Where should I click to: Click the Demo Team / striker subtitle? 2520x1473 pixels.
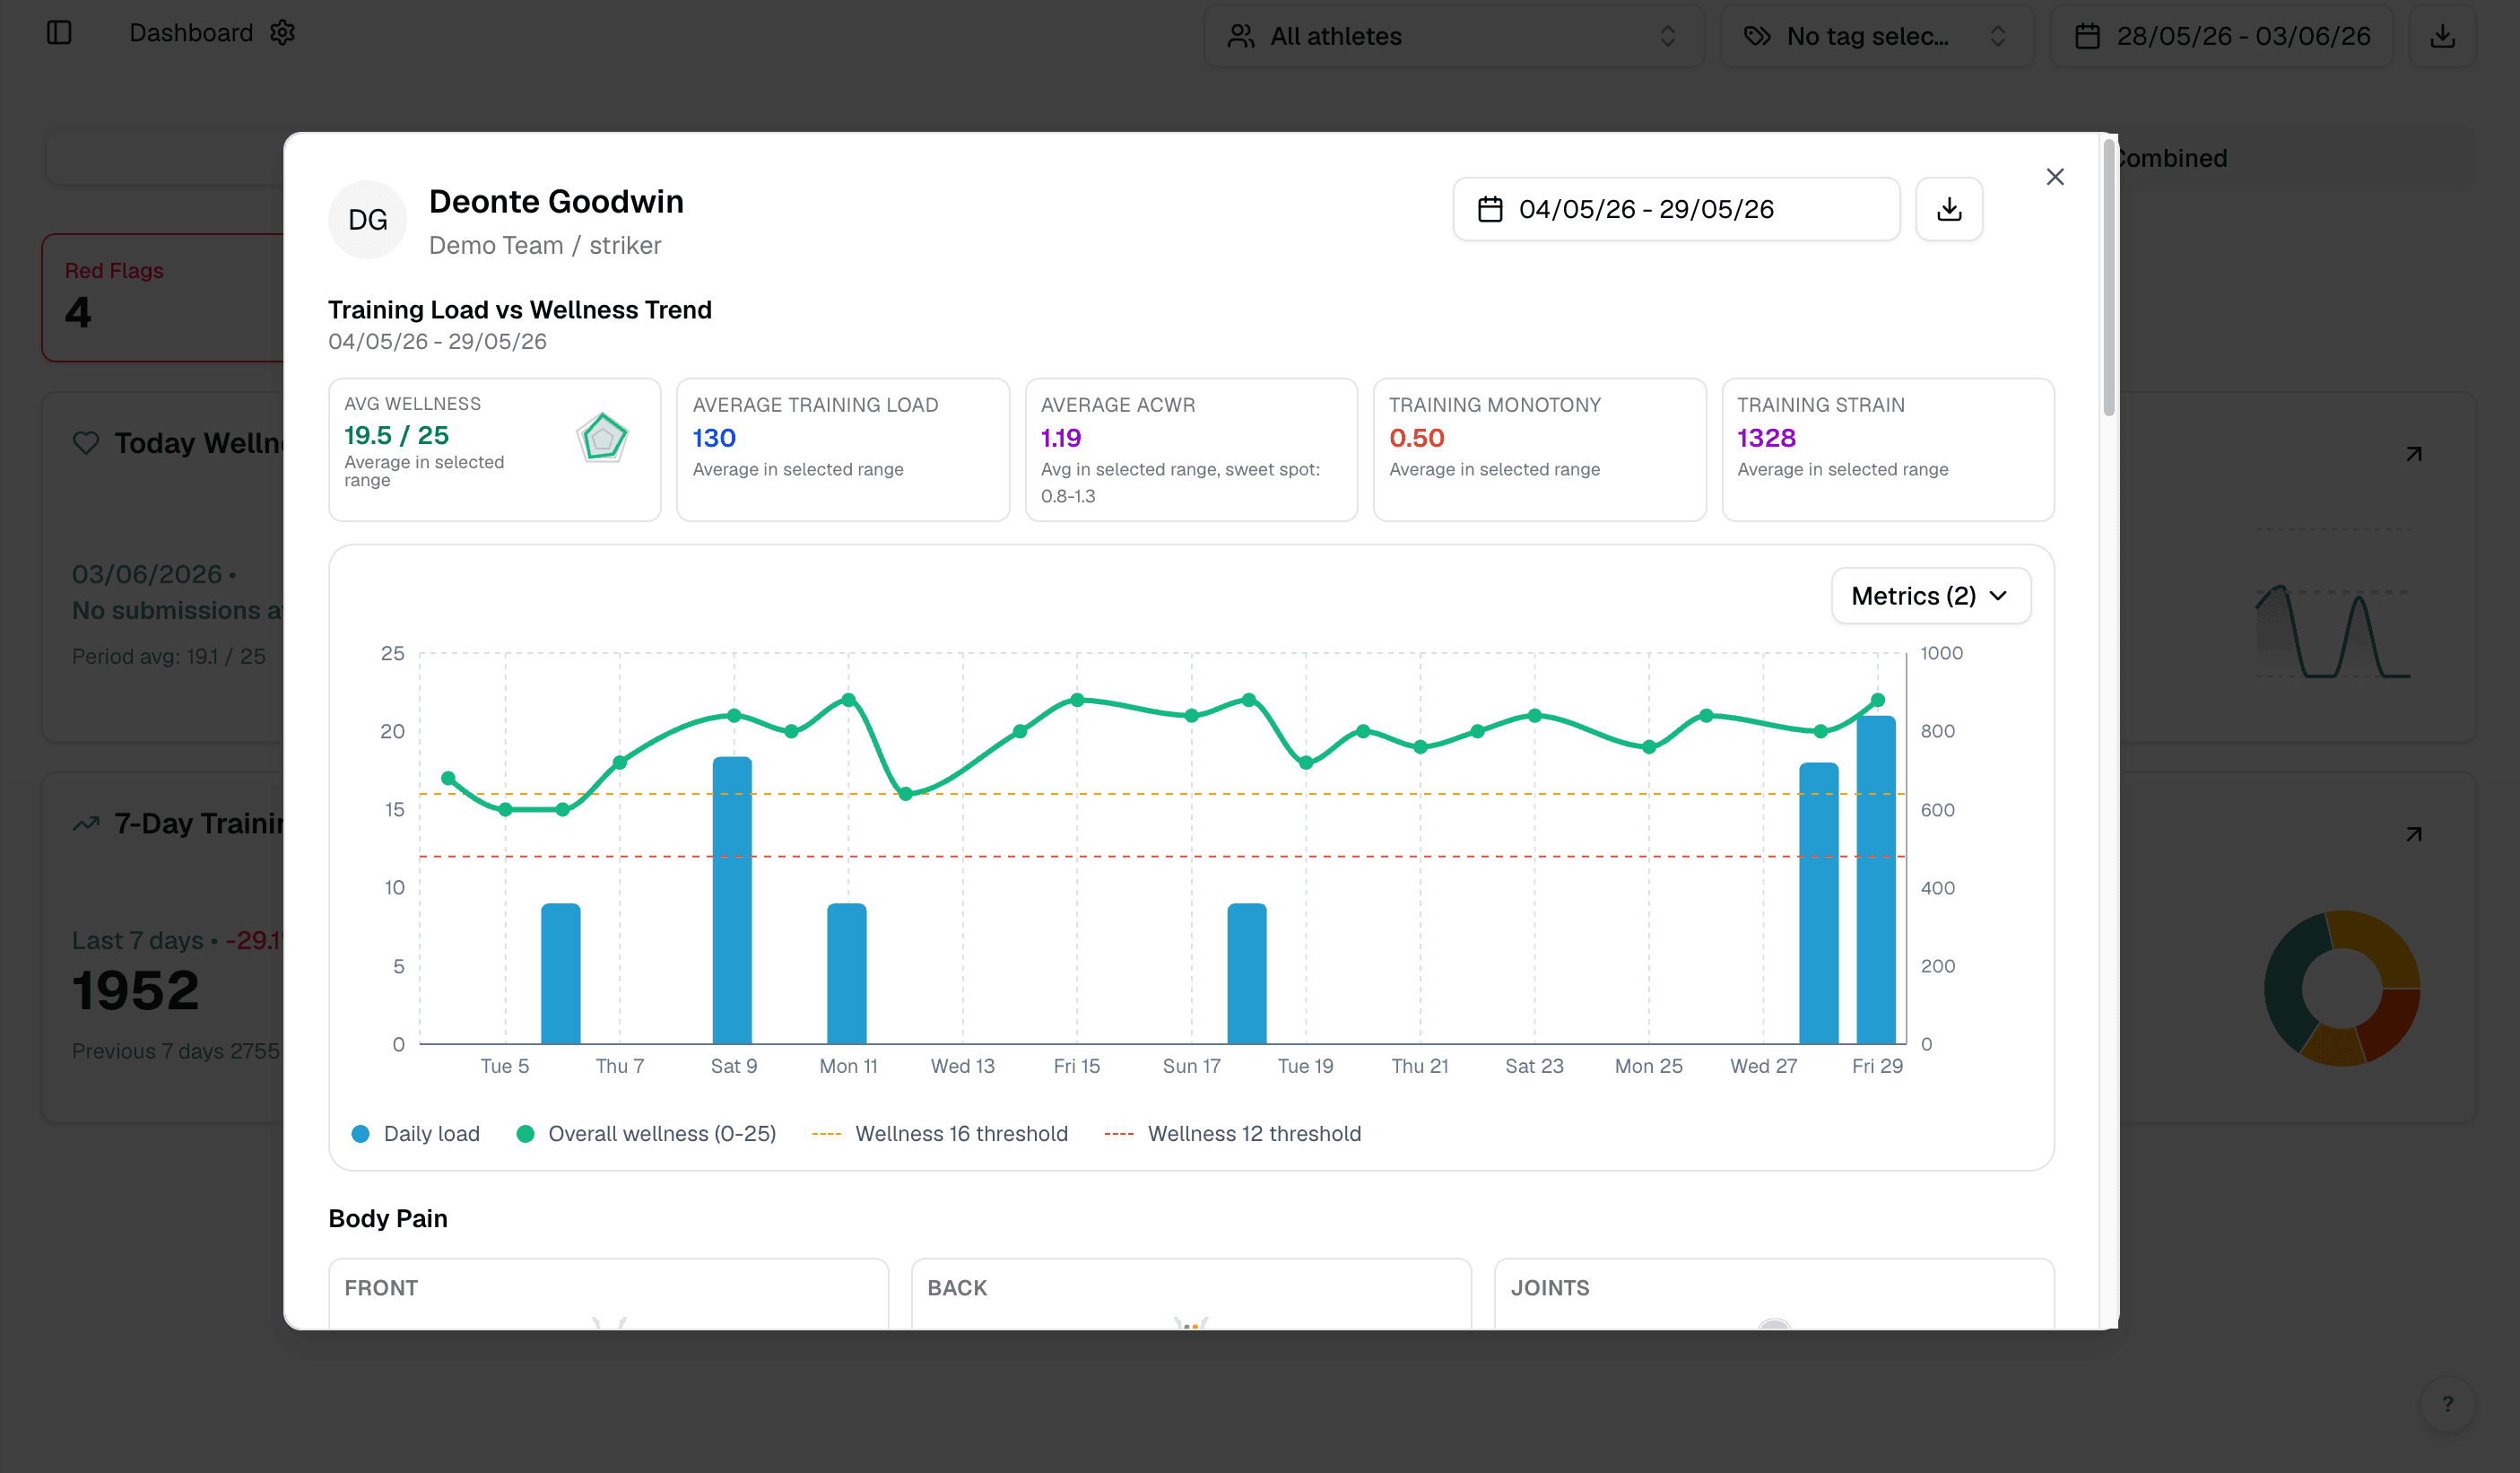pos(545,246)
